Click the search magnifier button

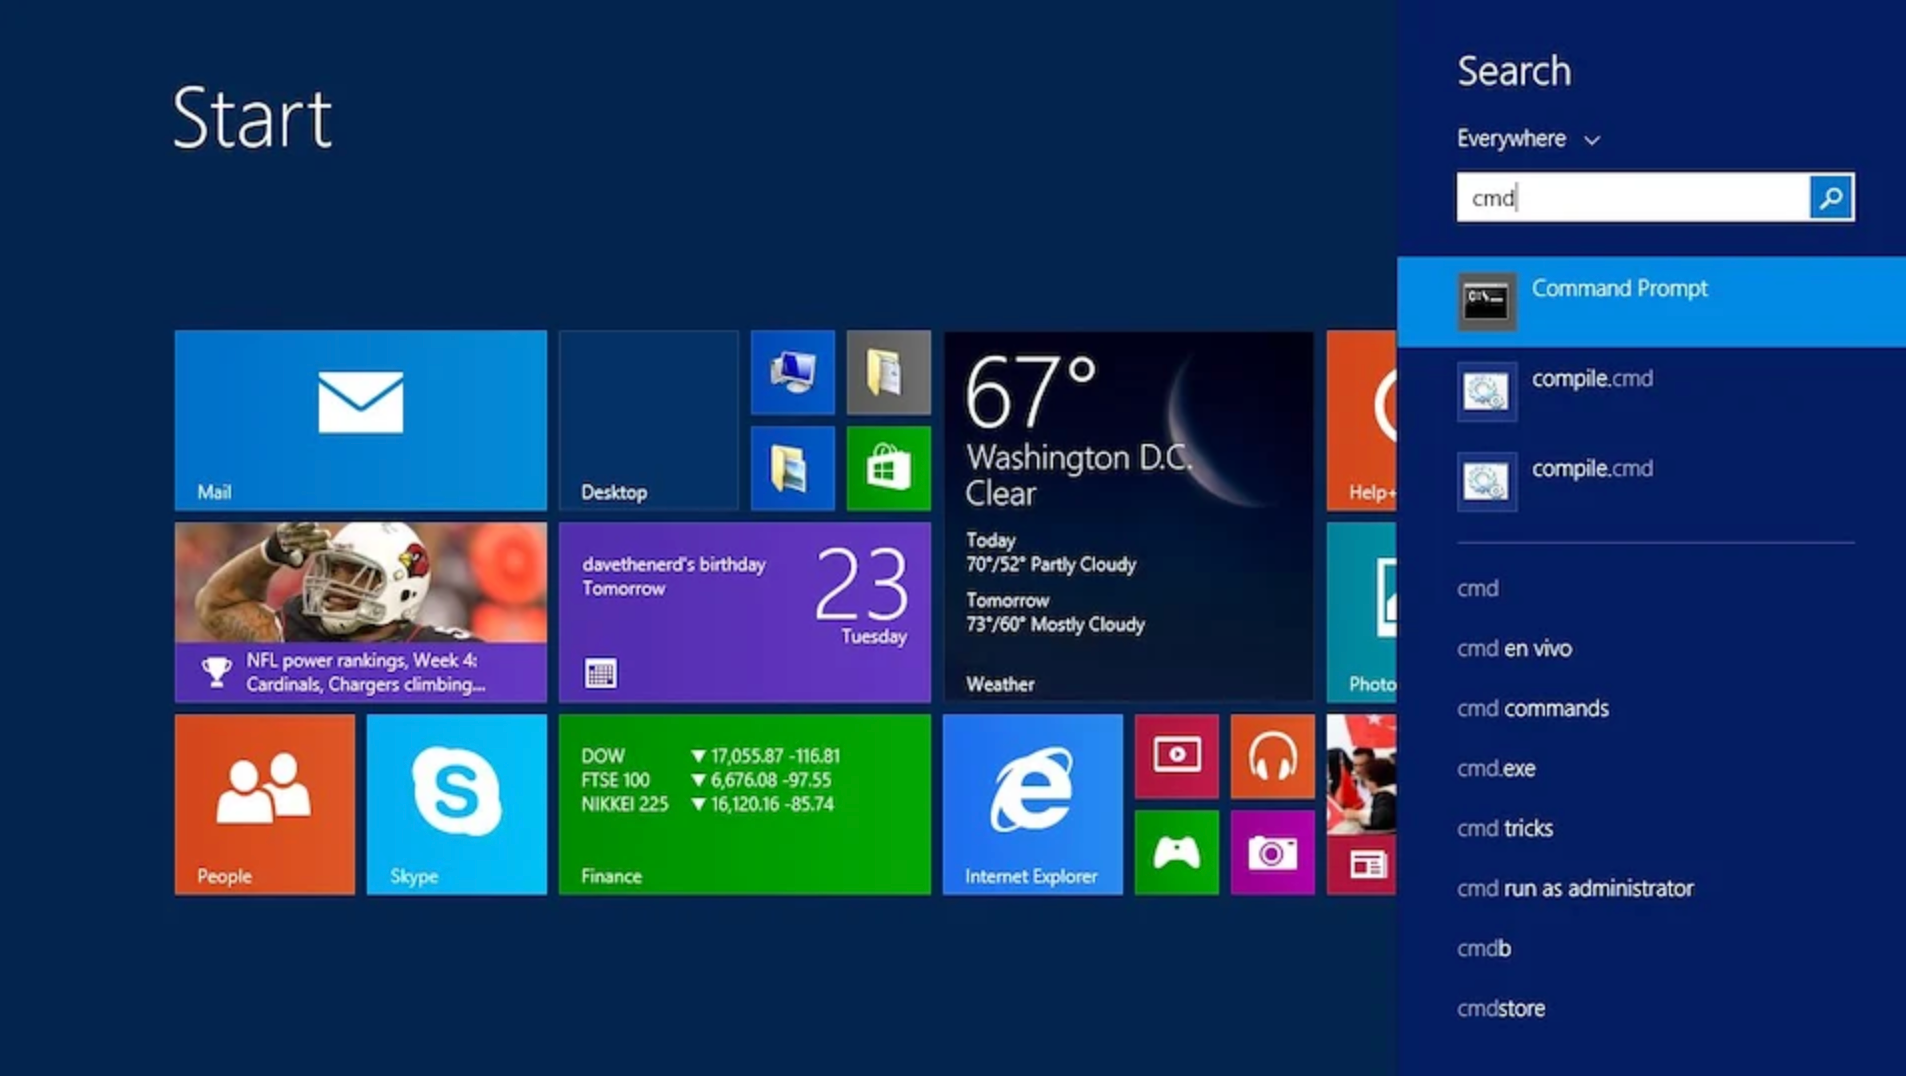1831,197
